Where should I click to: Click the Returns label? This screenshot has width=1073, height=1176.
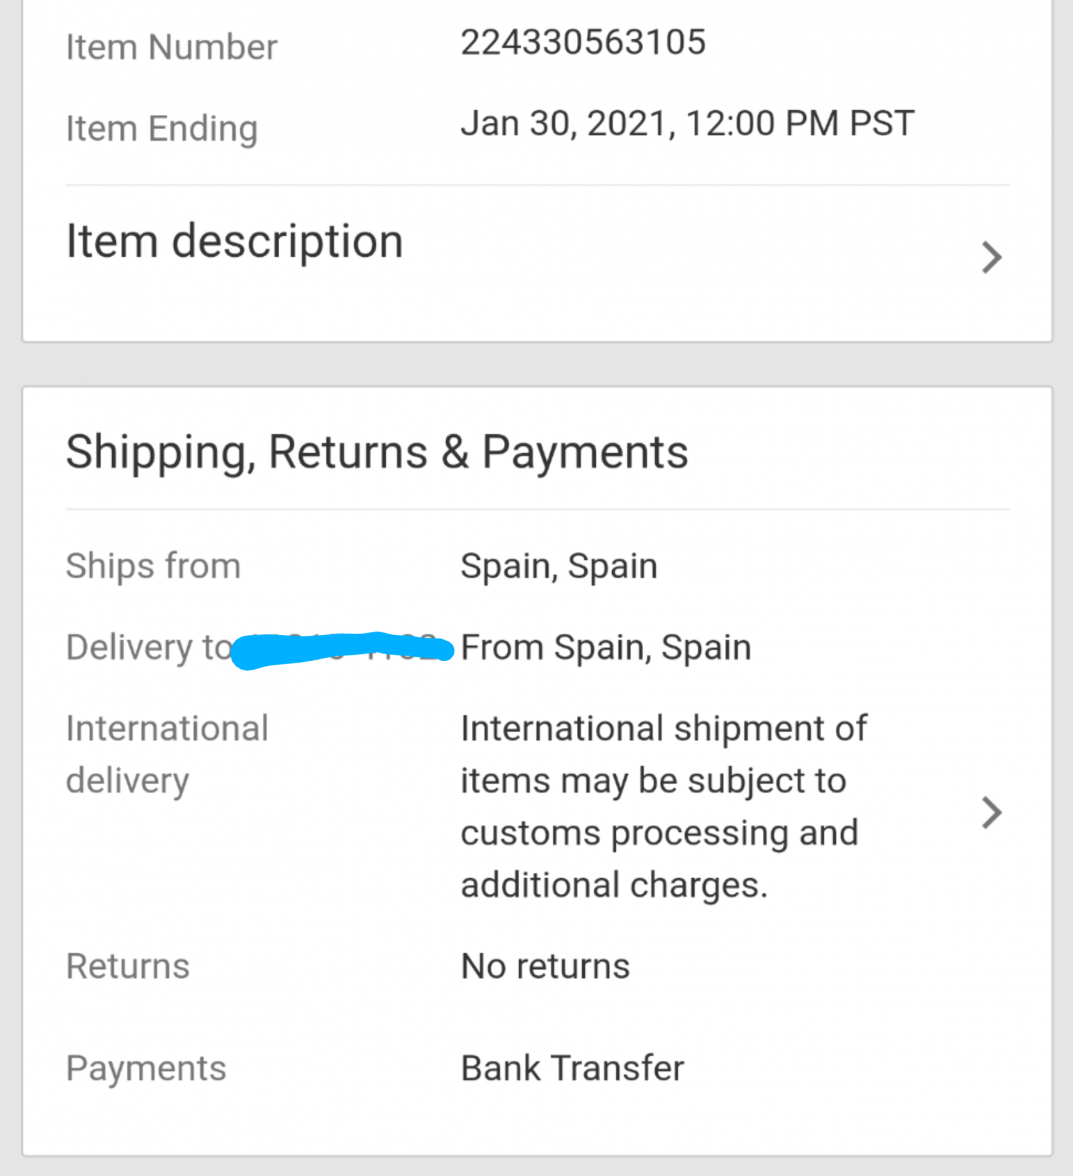(127, 966)
